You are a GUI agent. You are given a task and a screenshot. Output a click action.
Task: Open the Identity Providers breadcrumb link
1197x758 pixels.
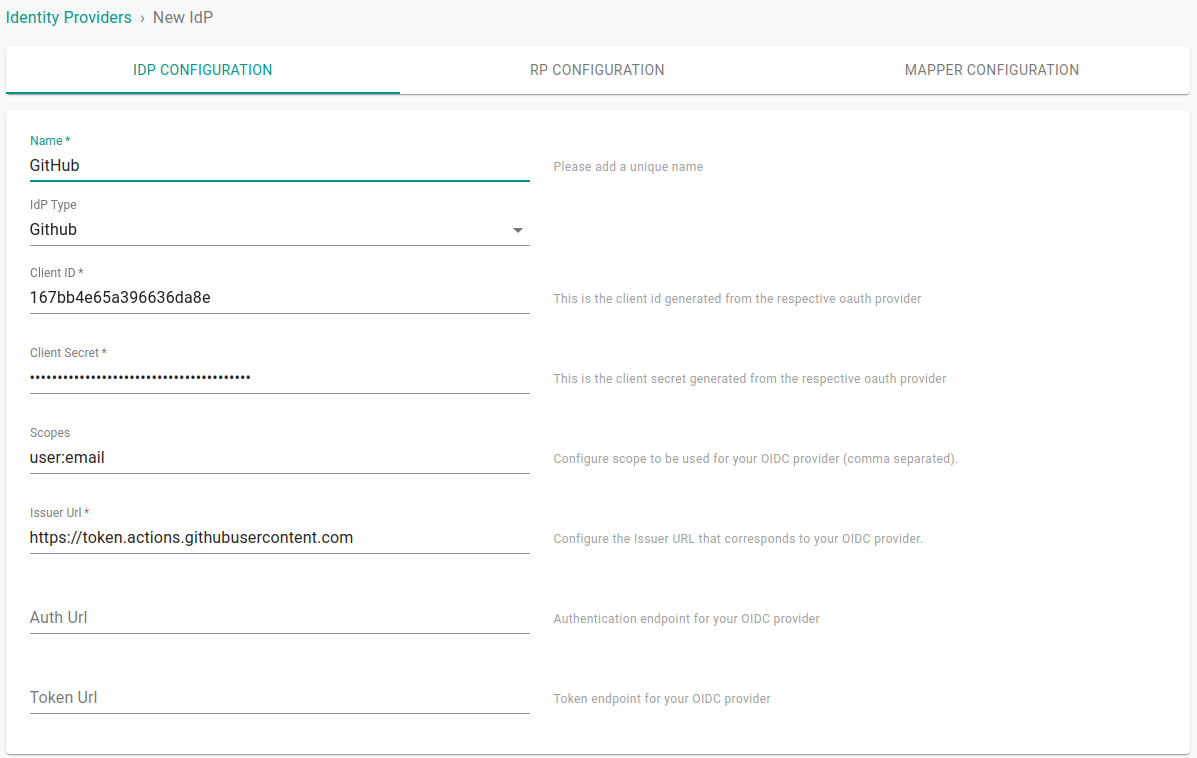pyautogui.click(x=69, y=18)
